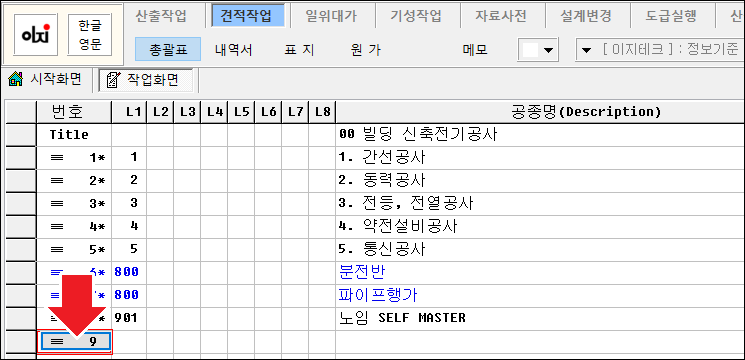This screenshot has height=360, width=745.
Task: Open the 일위대가 tab
Action: (332, 16)
